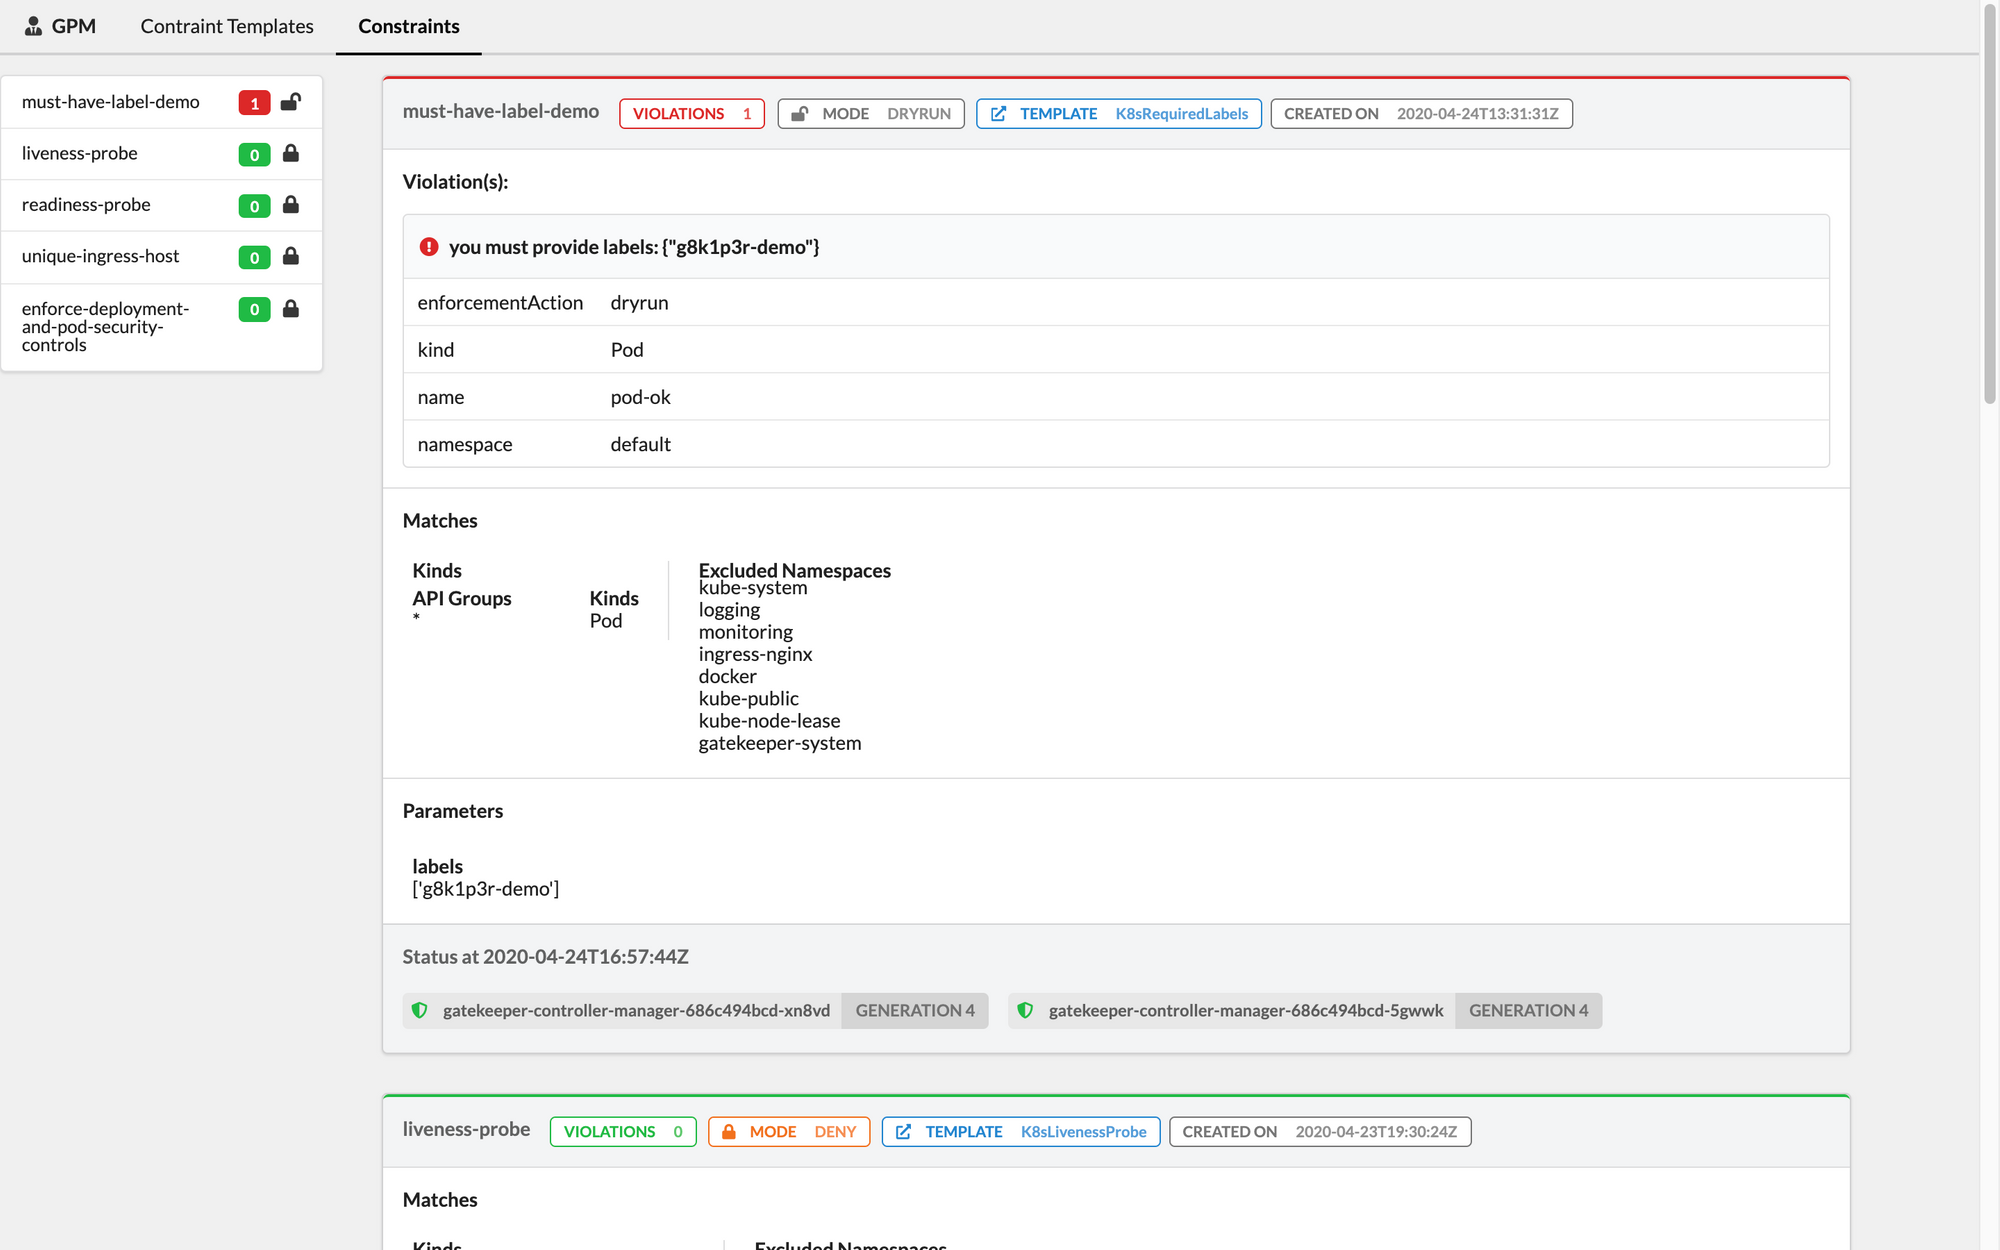The height and width of the screenshot is (1250, 2000).
Task: Open K8sRequiredLabels template link
Action: click(x=1181, y=114)
